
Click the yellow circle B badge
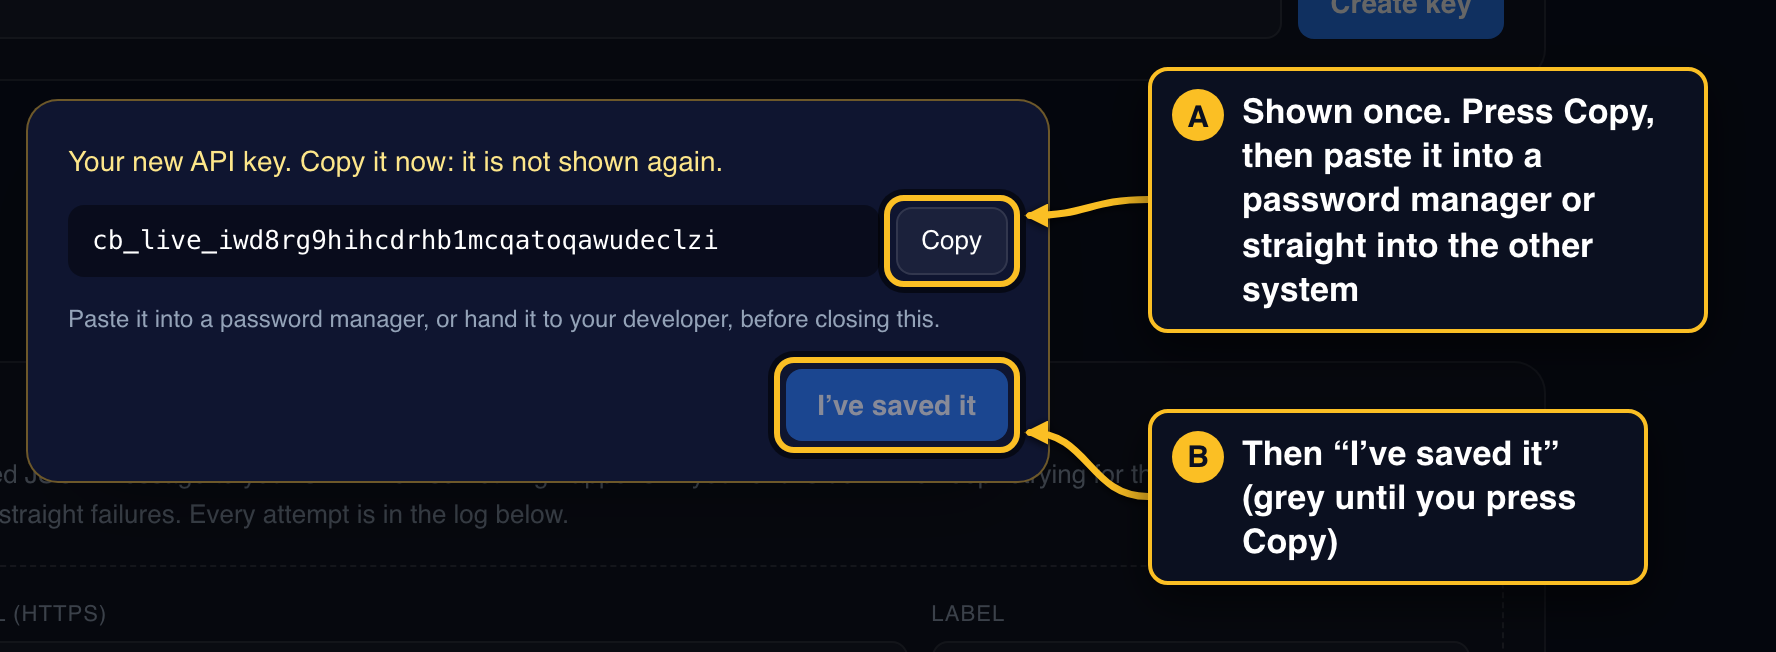[1197, 457]
